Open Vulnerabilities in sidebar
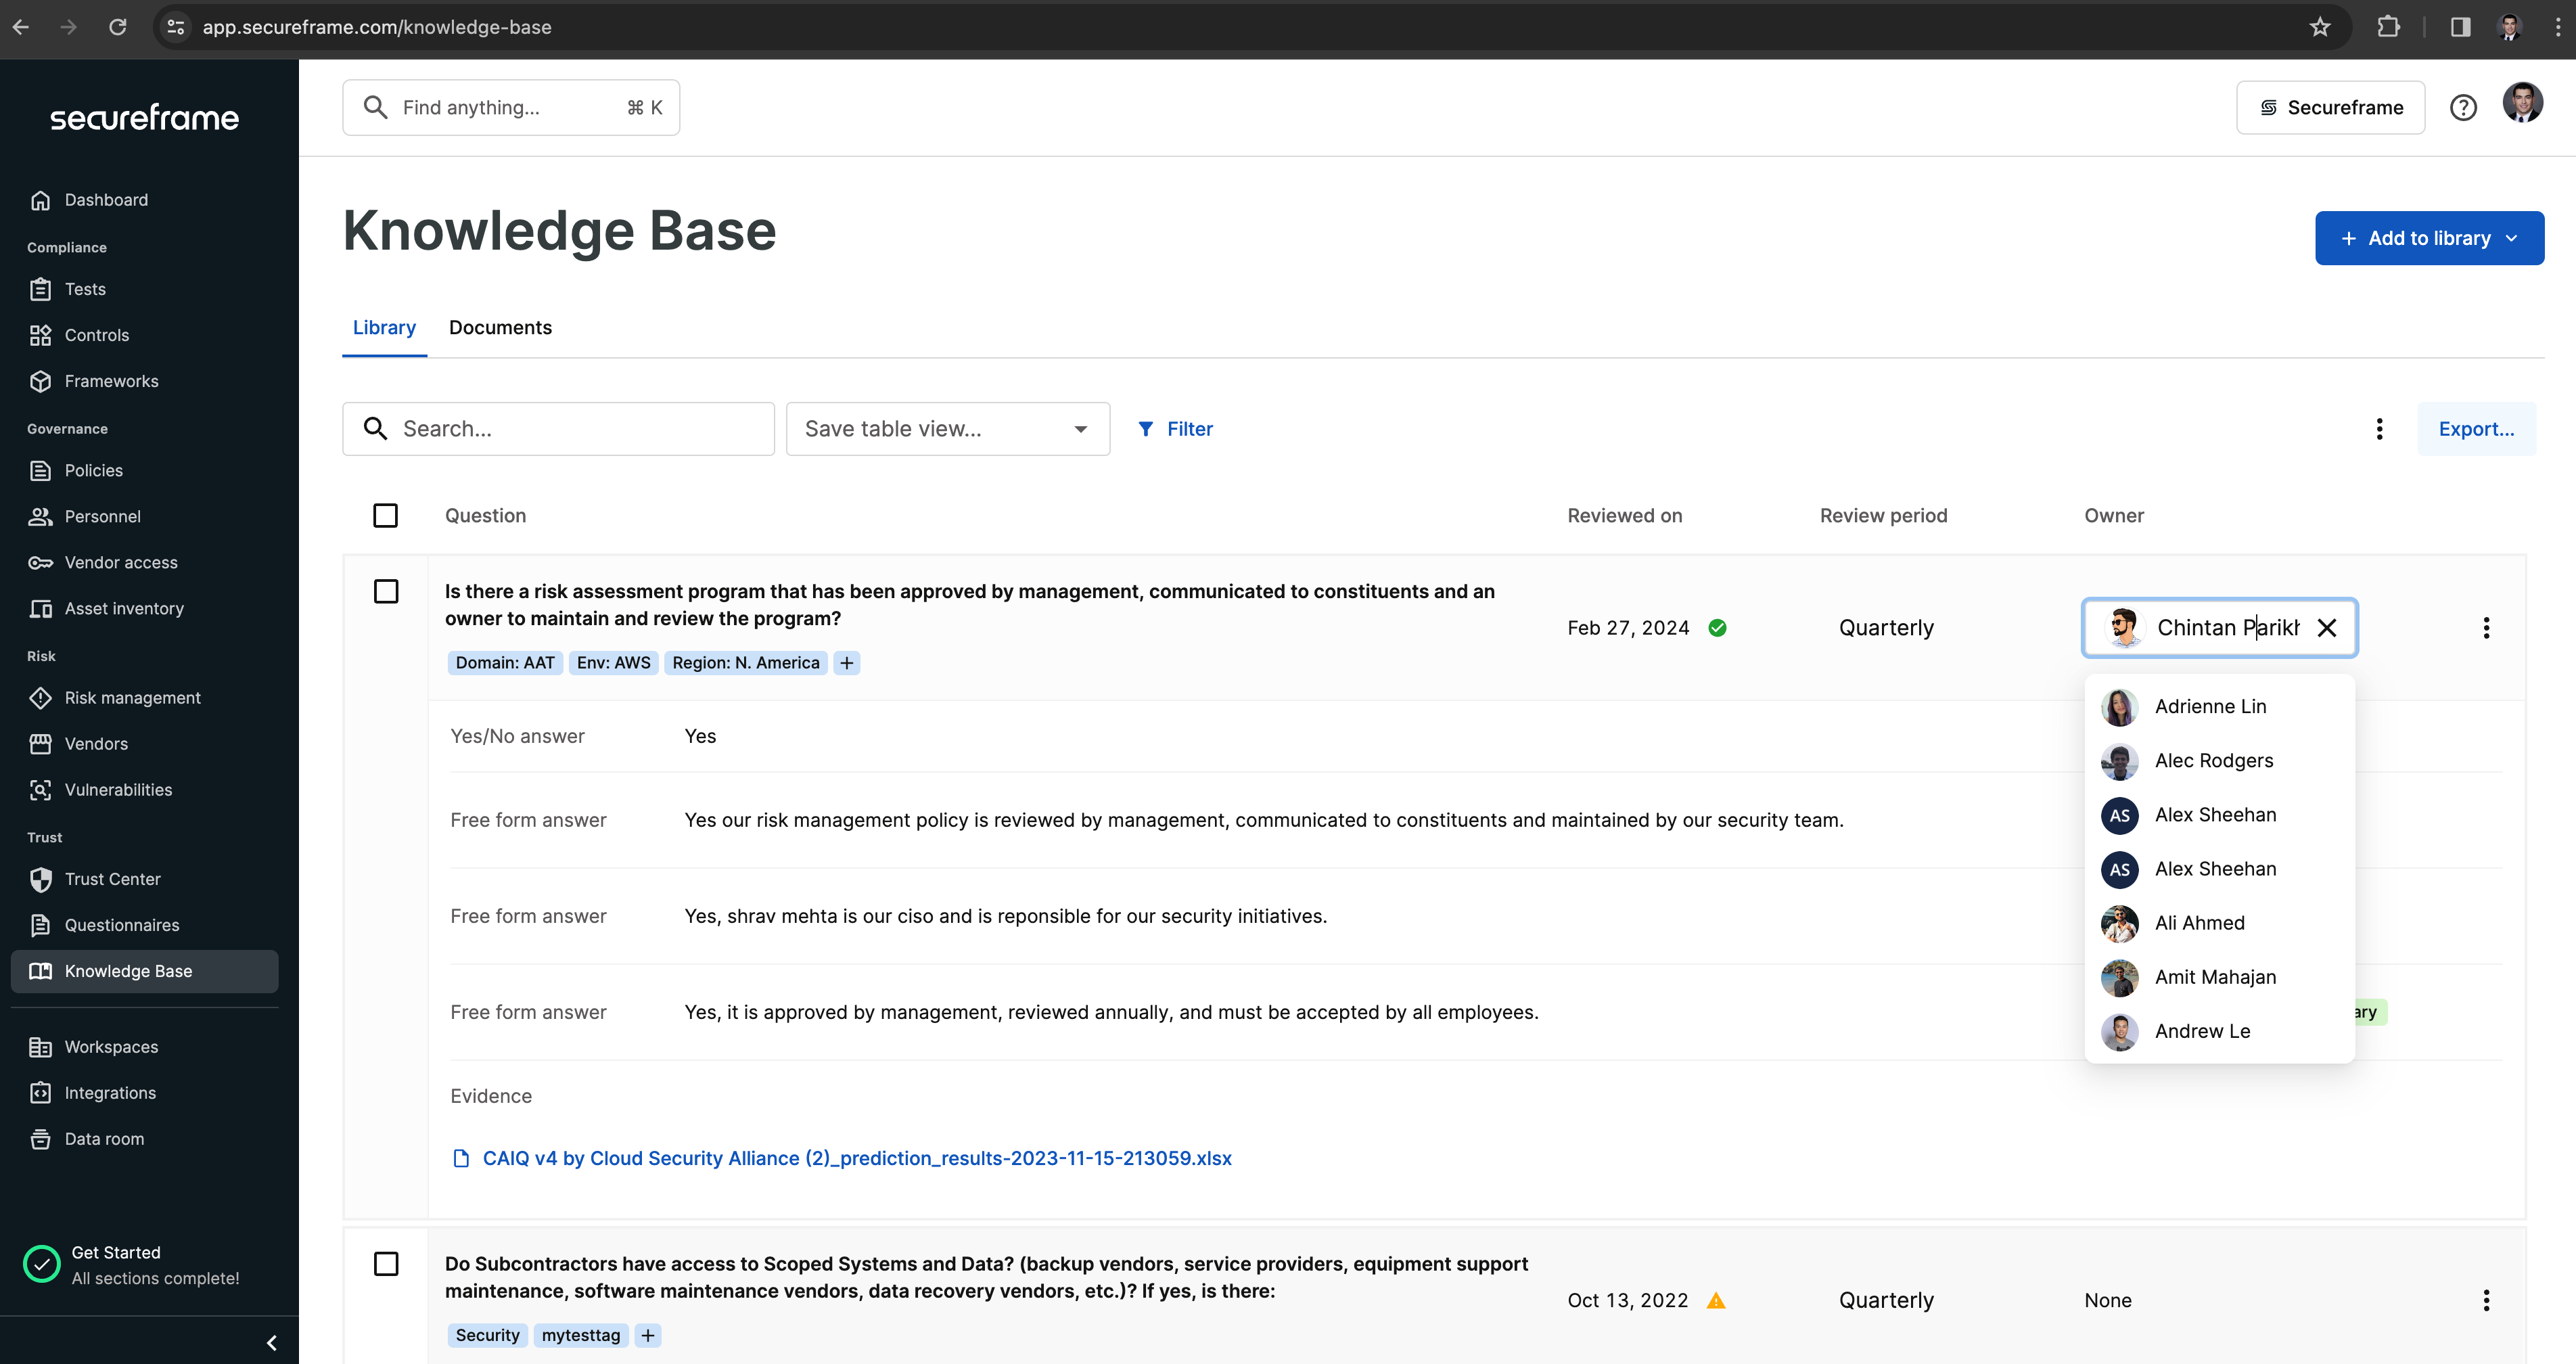 118,790
